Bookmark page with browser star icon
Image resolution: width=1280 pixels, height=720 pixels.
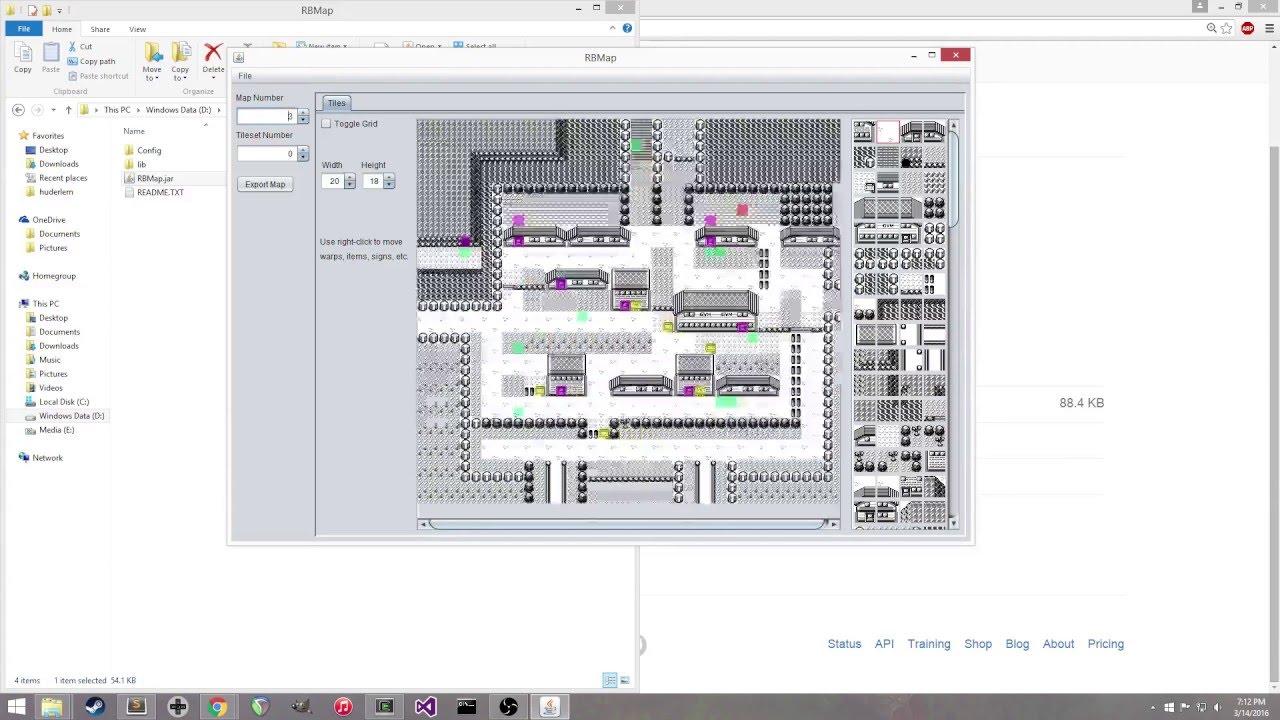coord(1227,29)
